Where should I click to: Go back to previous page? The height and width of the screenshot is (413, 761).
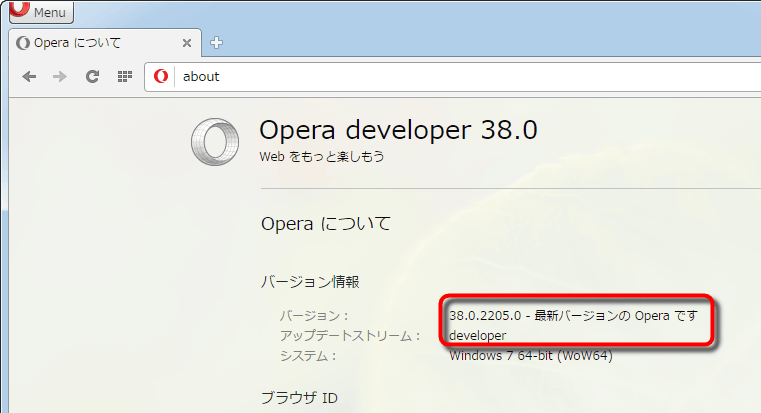[29, 77]
